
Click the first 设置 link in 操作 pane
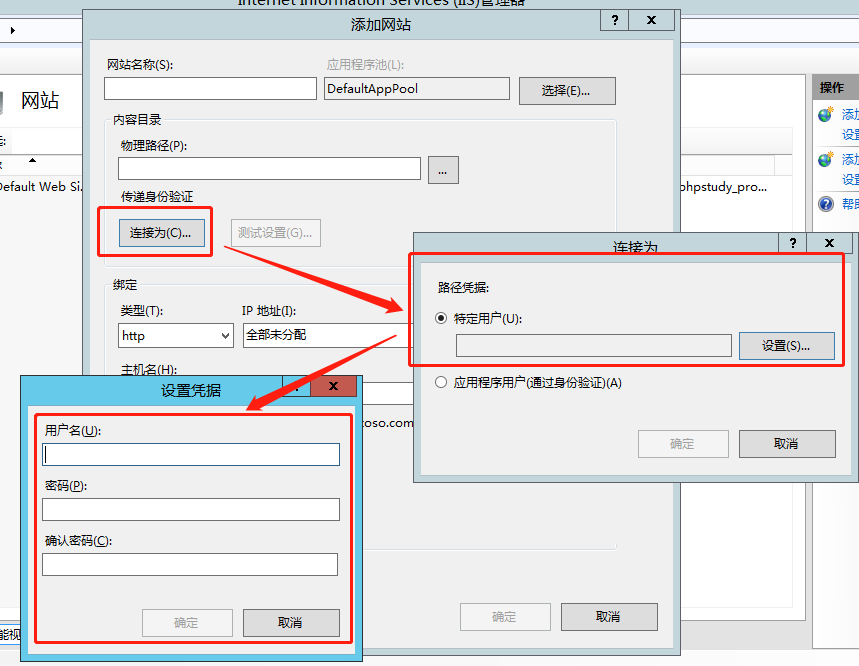pyautogui.click(x=849, y=135)
